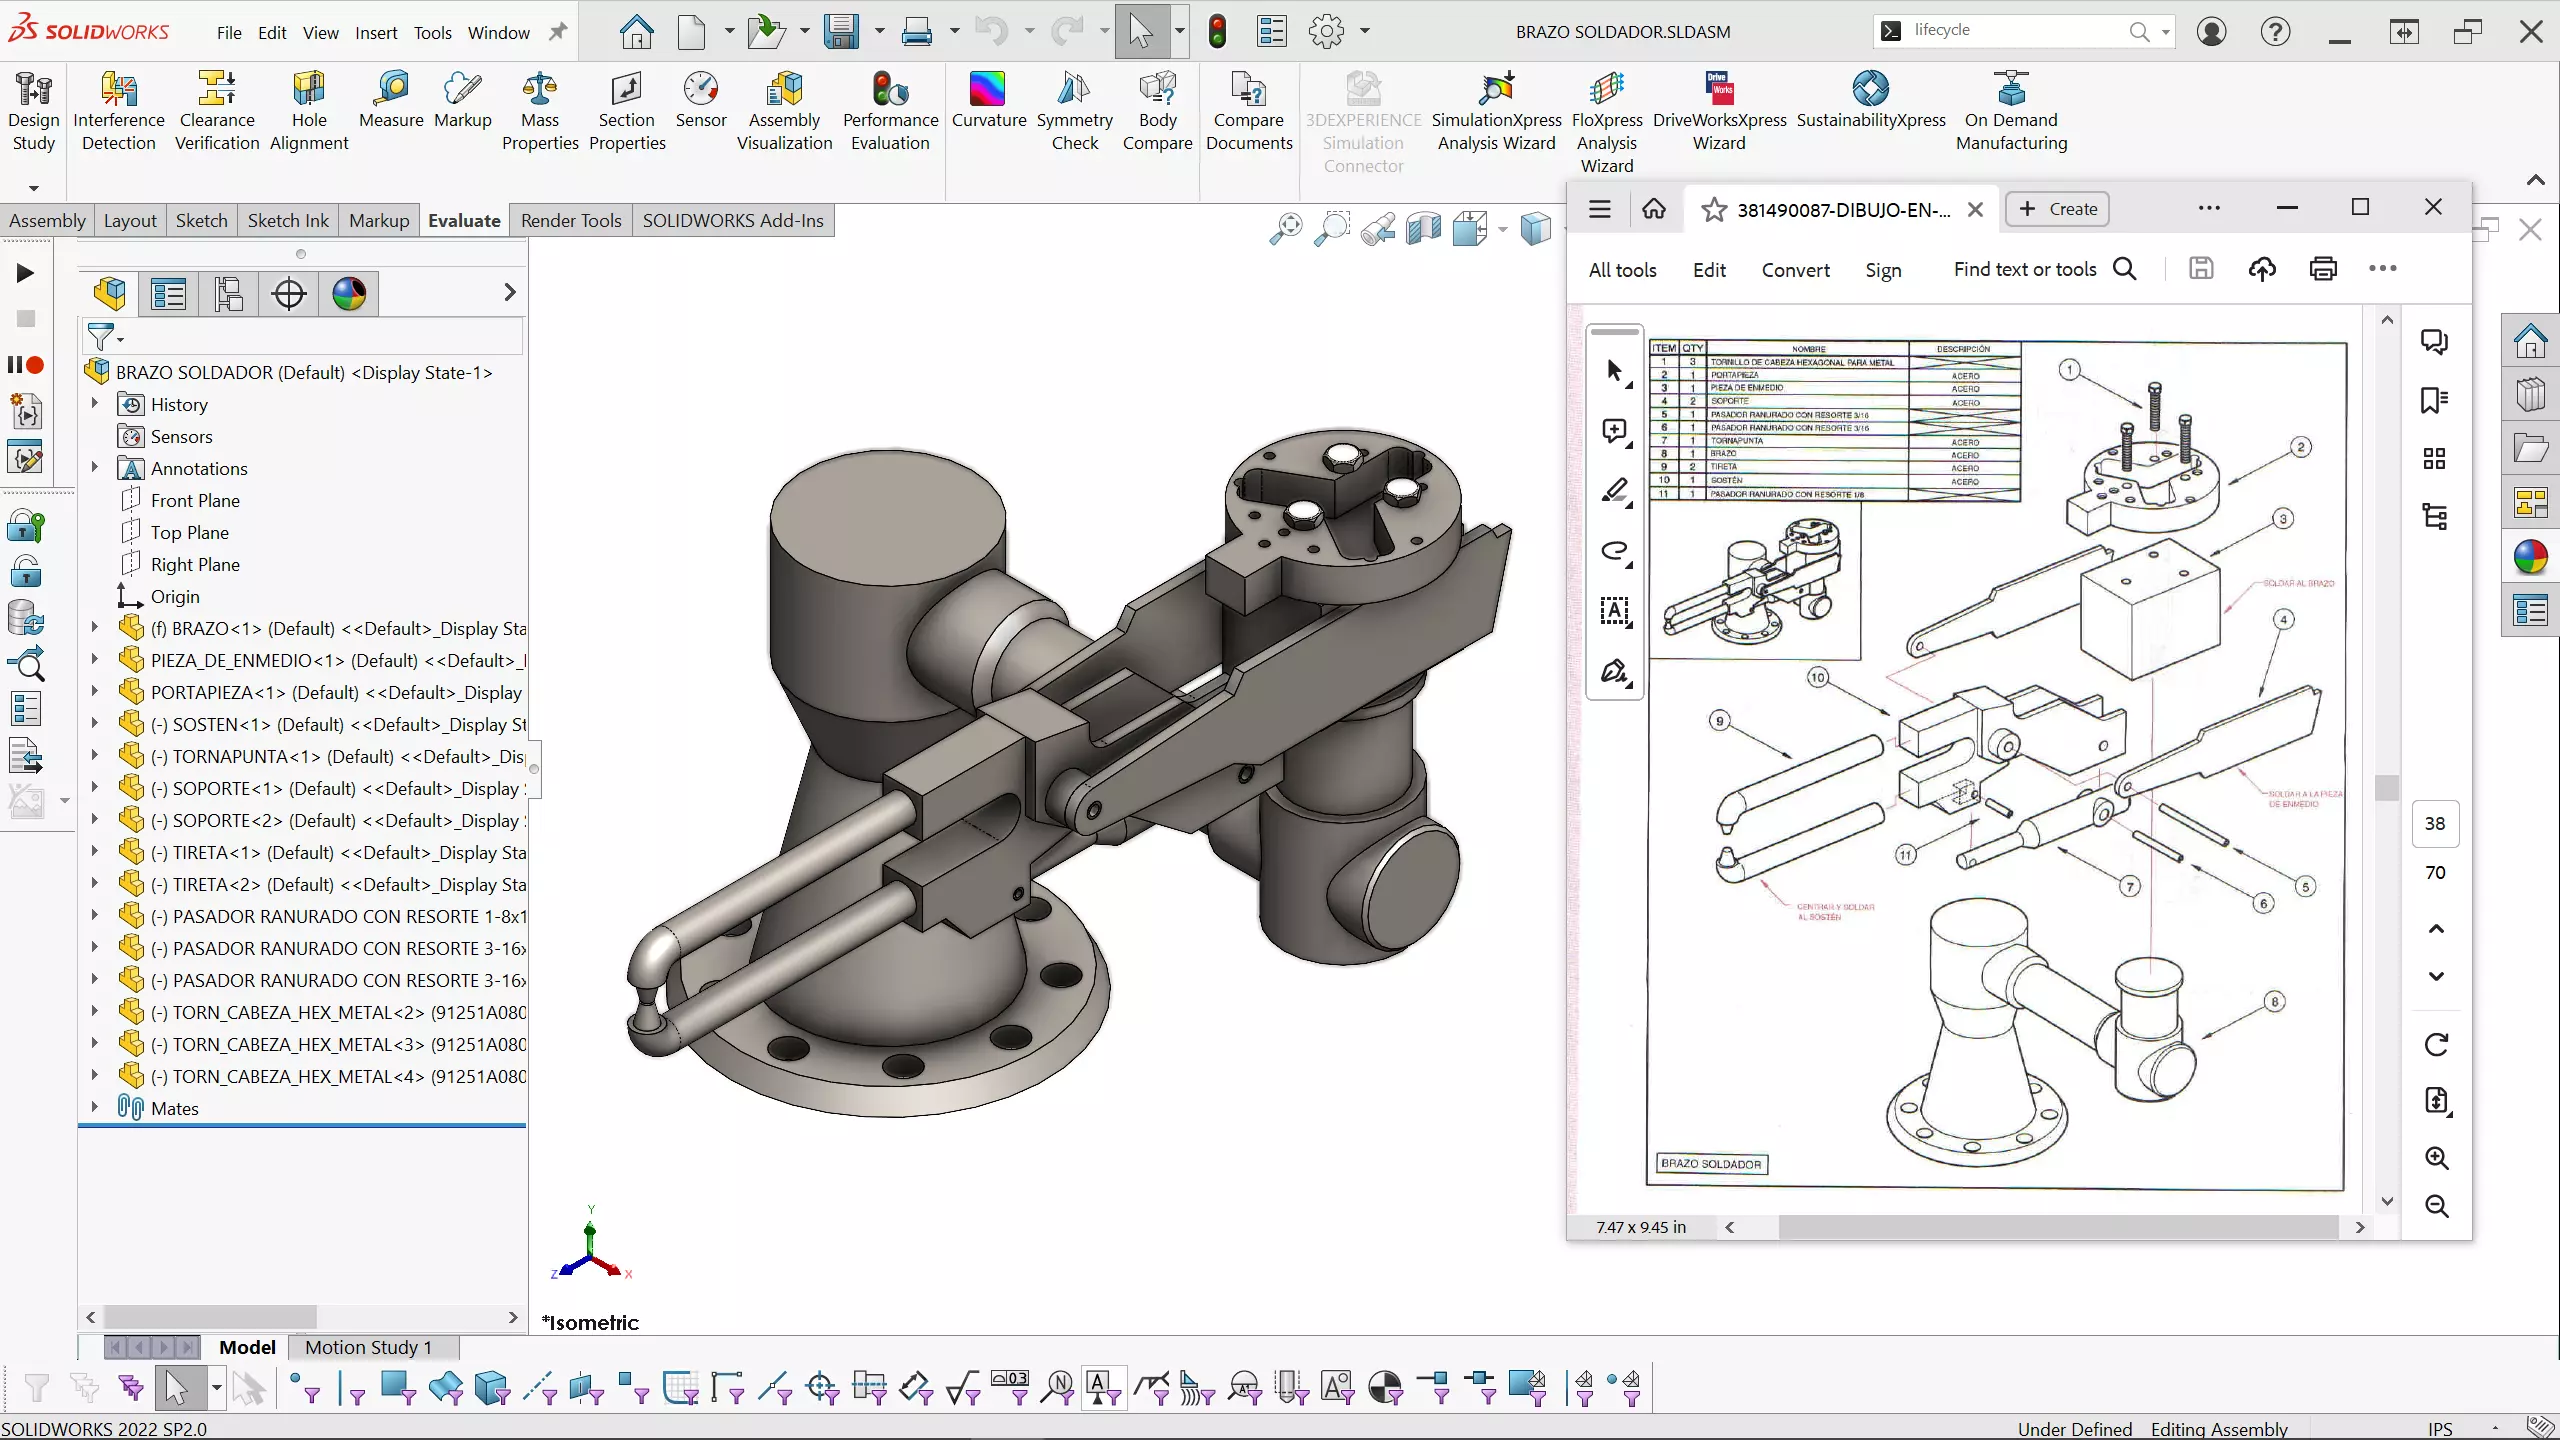This screenshot has height=1440, width=2560.
Task: Star the PDF document as favorite
Action: pos(1714,210)
